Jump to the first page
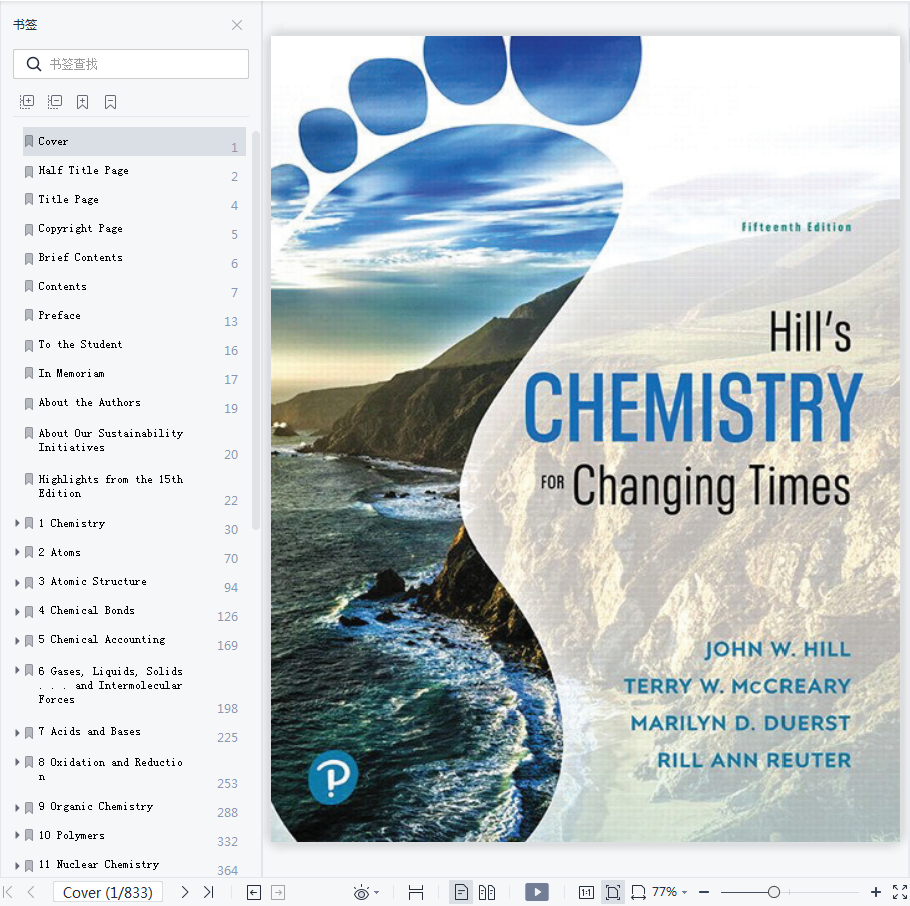 point(8,892)
